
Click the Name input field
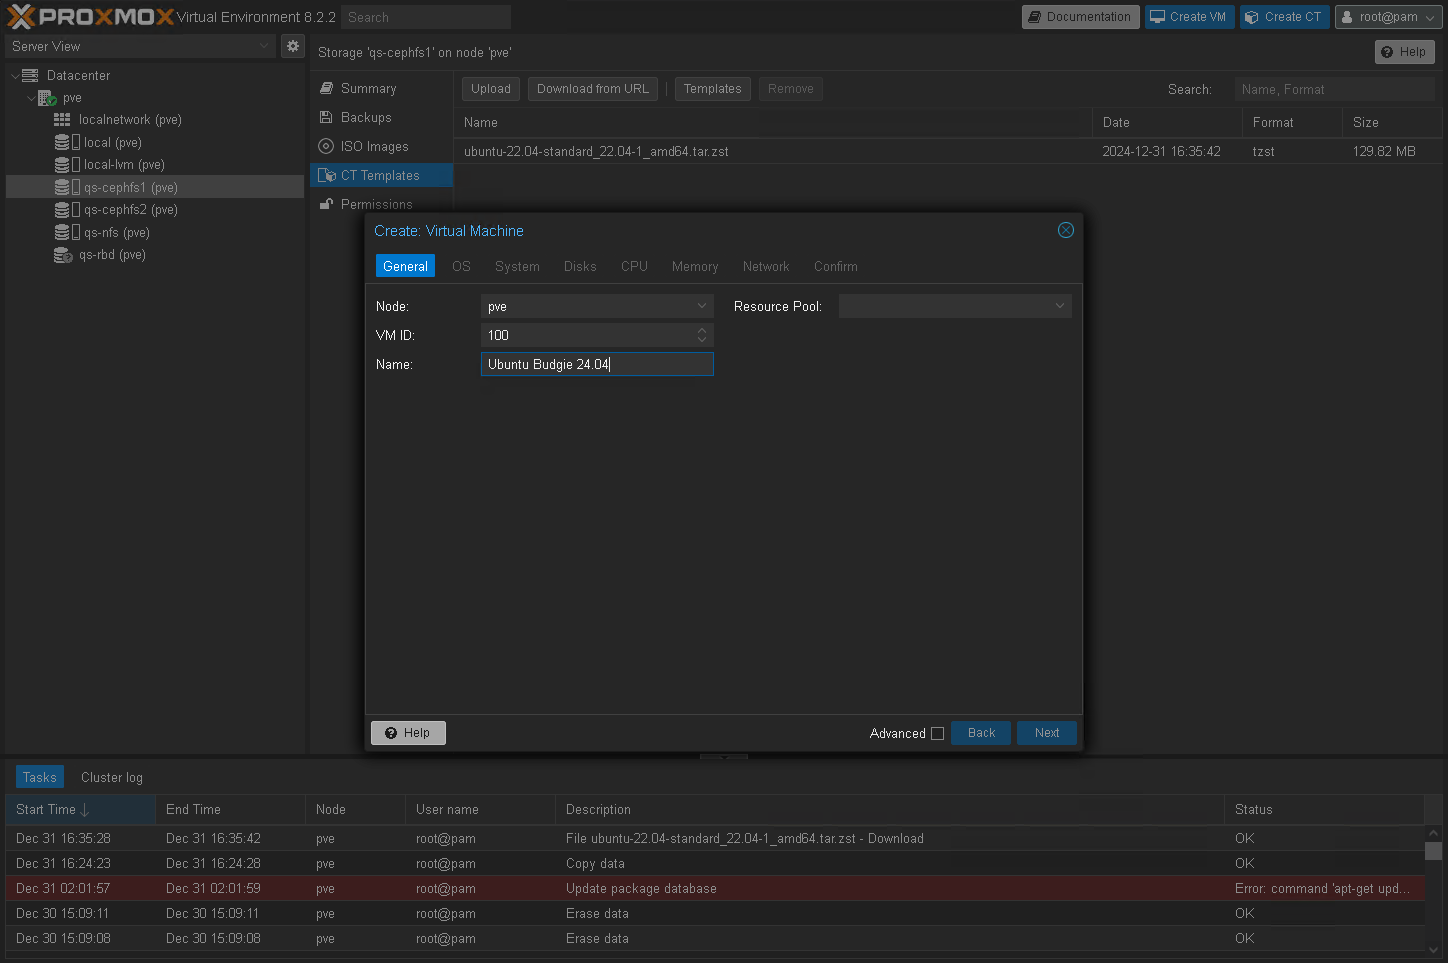tap(597, 364)
